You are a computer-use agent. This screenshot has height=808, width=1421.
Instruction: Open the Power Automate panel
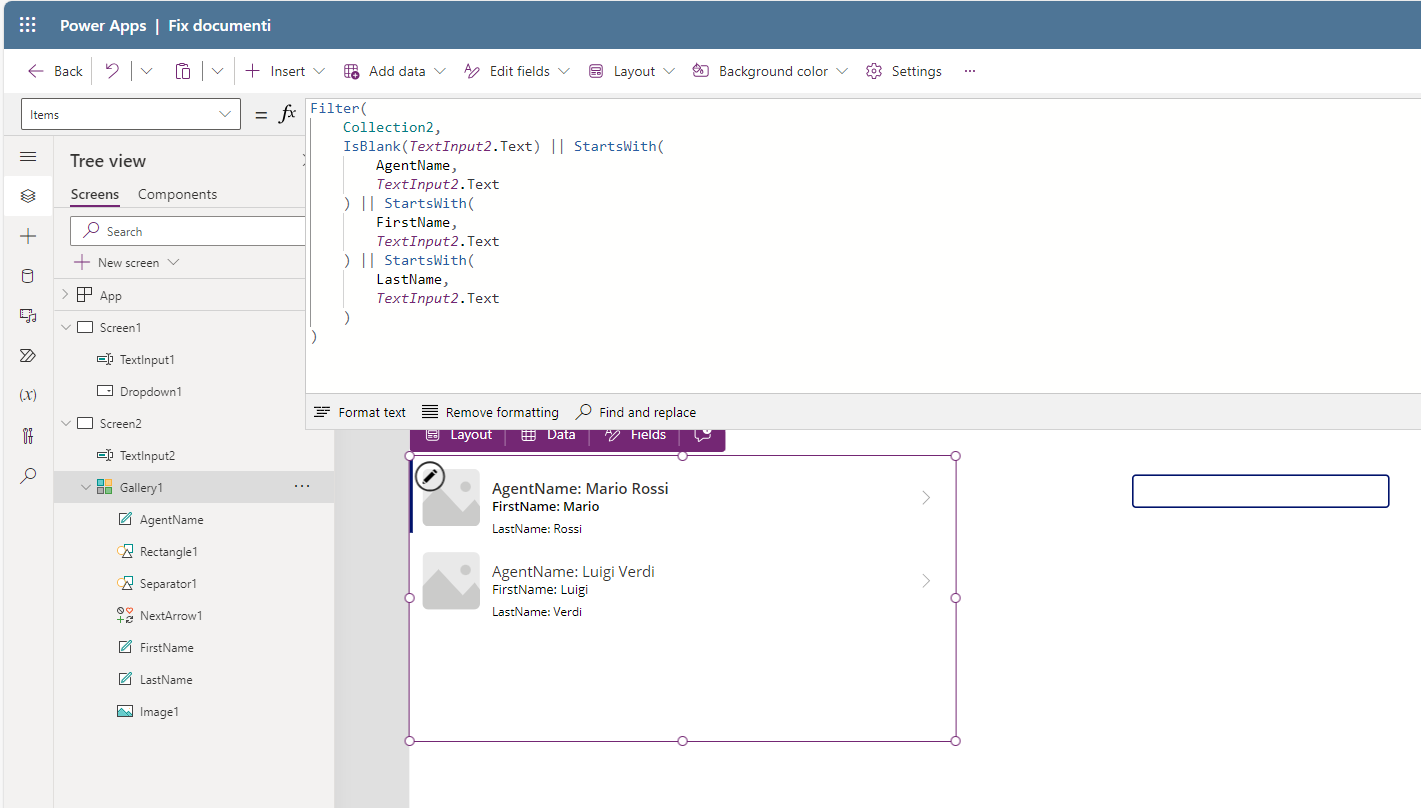coord(27,355)
